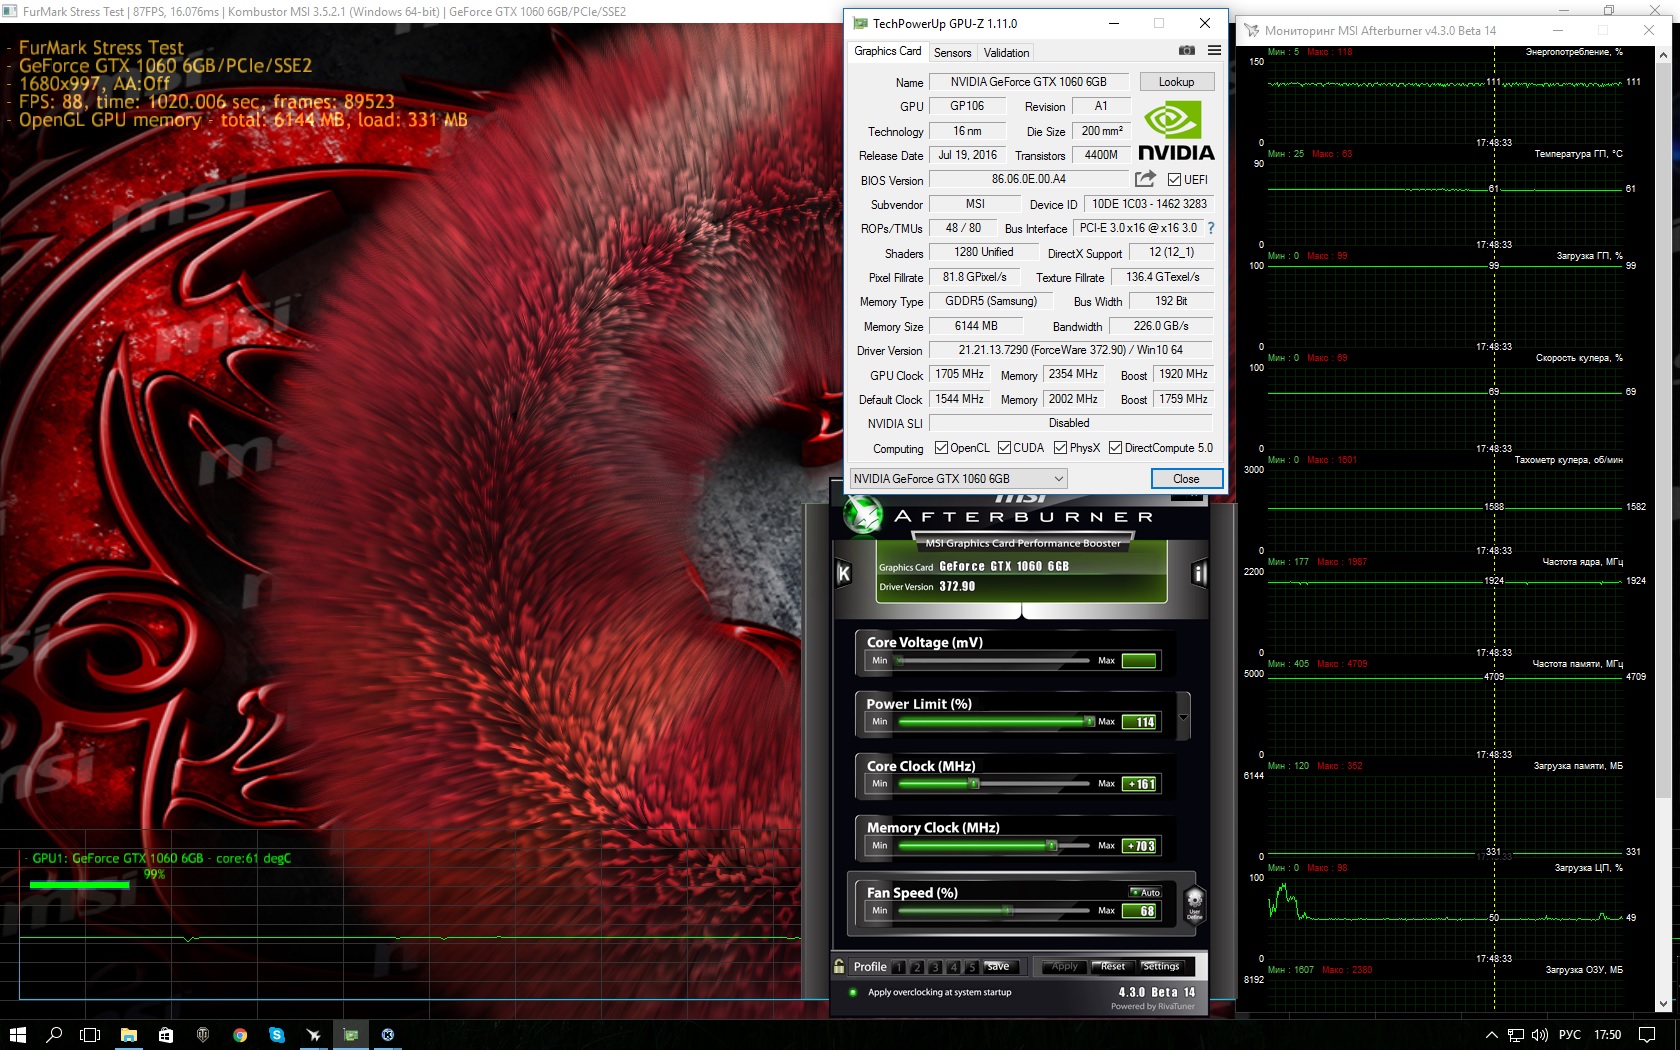1680x1050 pixels.
Task: Select Afterburner profile slot 4
Action: coord(953,967)
